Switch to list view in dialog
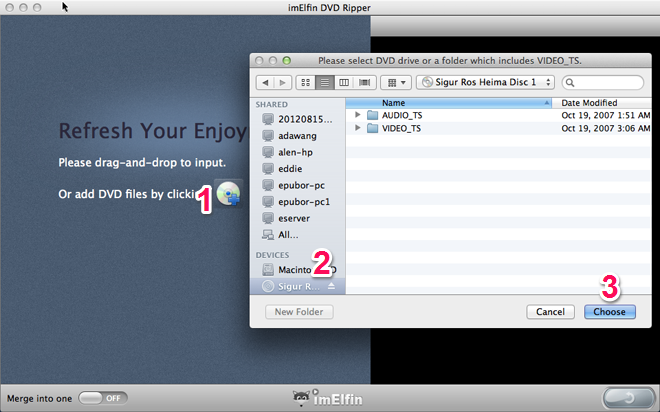Screen dimensions: 660x412 [x=325, y=82]
